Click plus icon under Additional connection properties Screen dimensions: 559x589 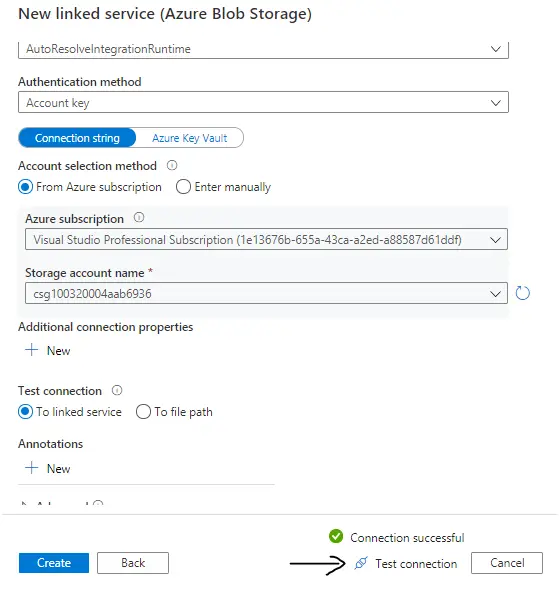coord(32,350)
